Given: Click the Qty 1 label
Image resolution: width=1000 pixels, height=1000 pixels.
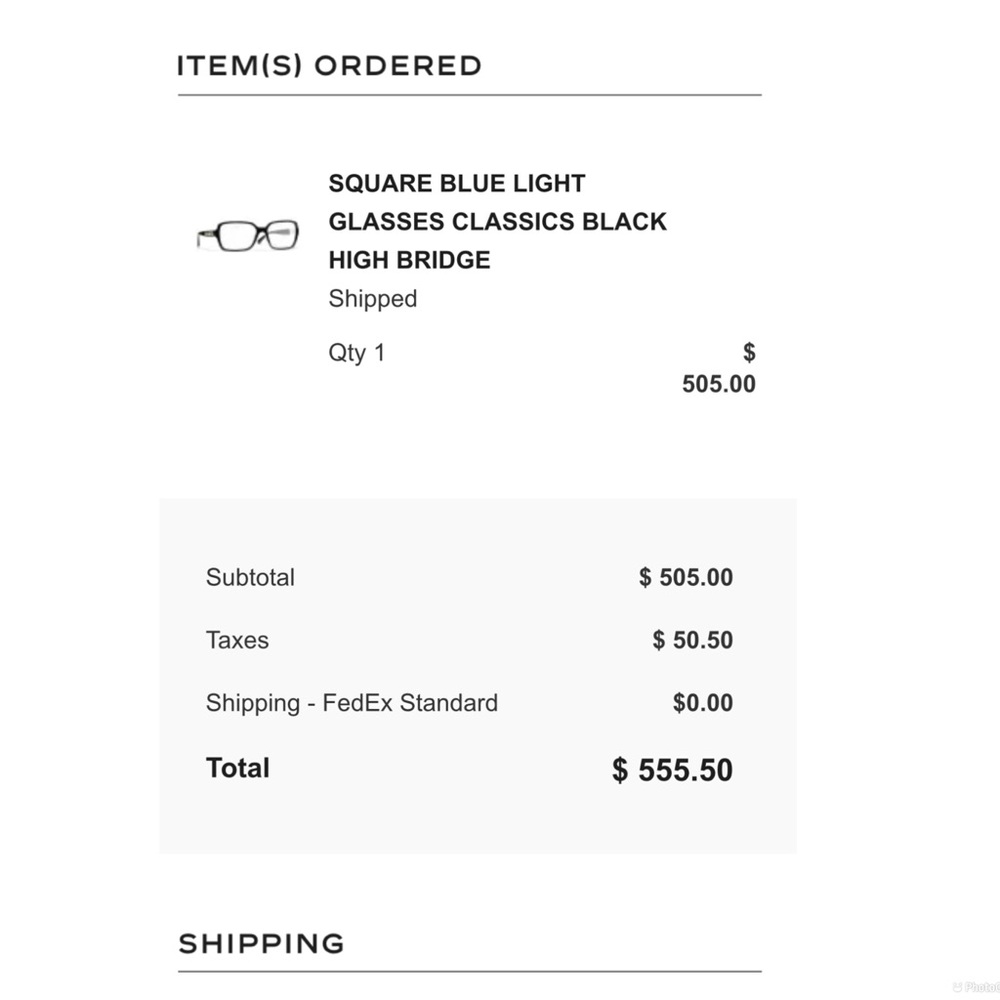Looking at the screenshot, I should [x=357, y=353].
